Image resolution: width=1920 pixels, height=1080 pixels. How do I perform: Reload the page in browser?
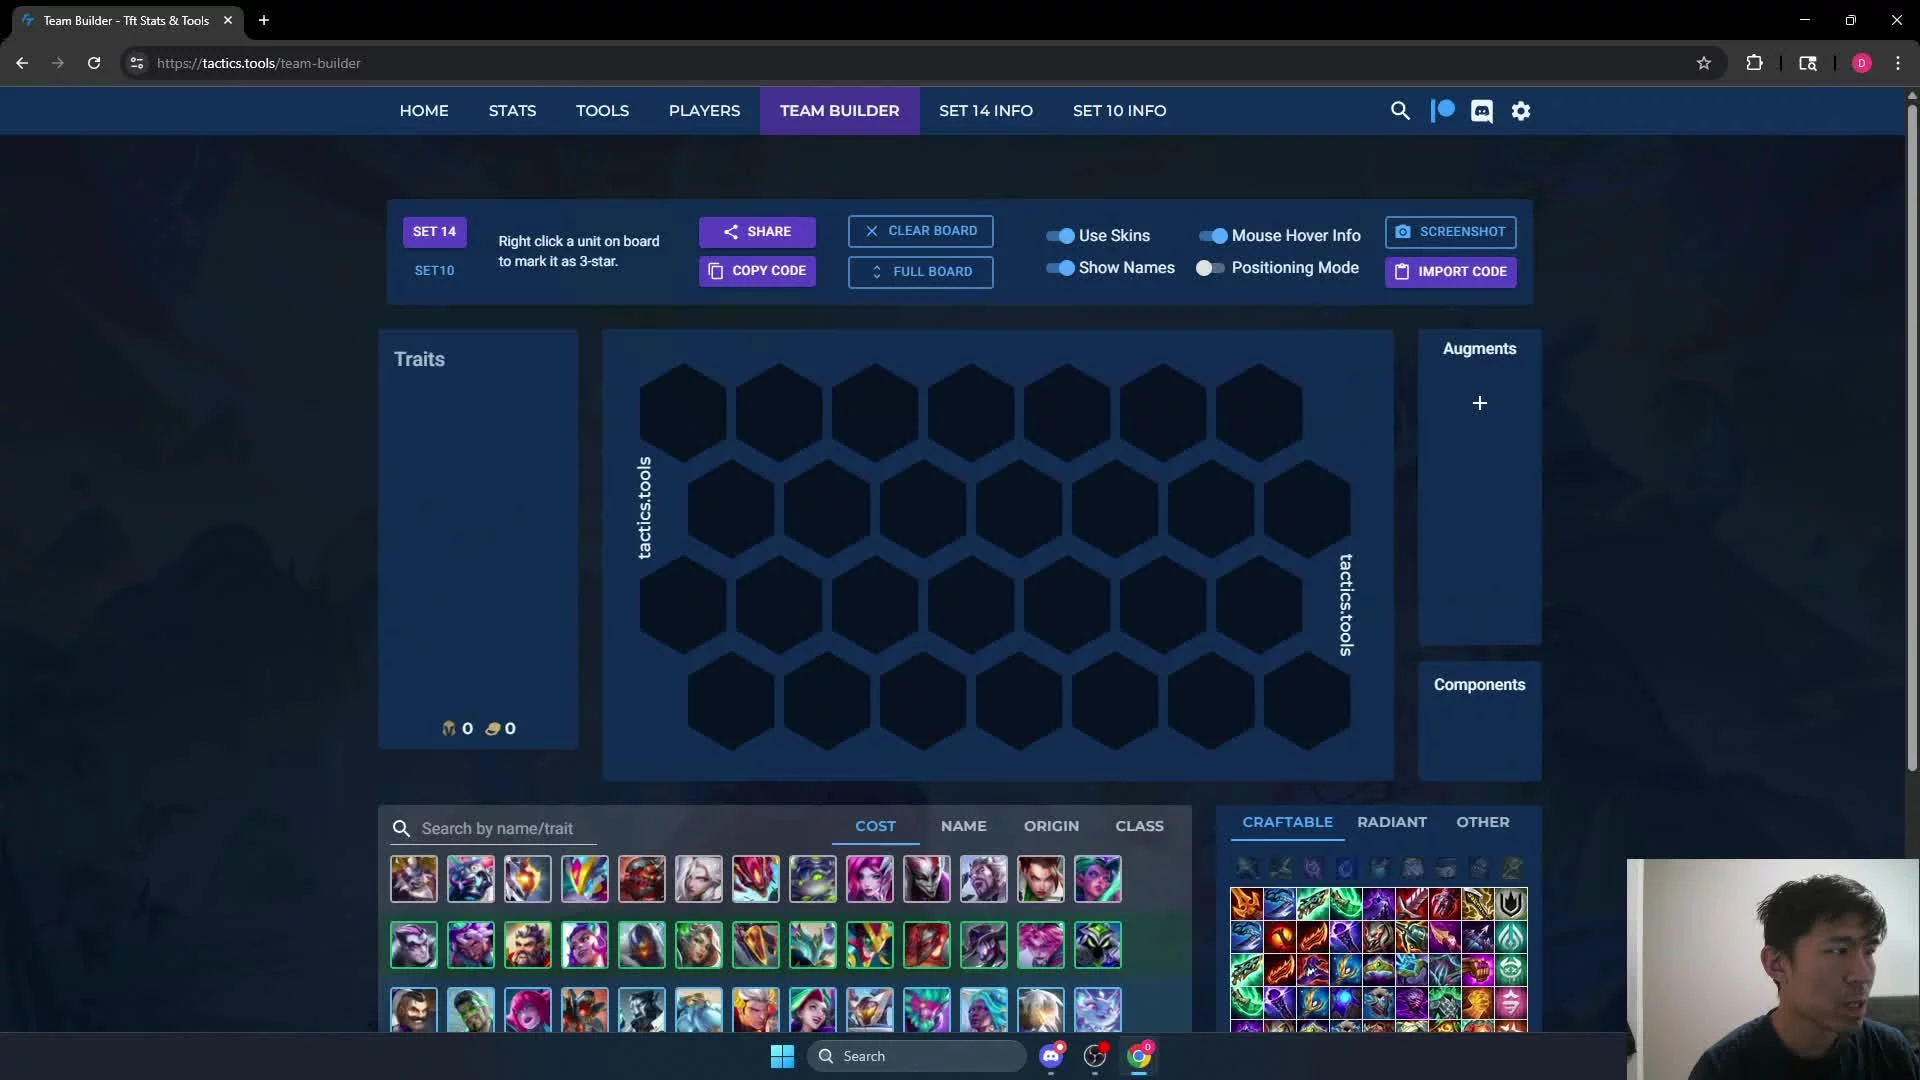click(x=94, y=63)
